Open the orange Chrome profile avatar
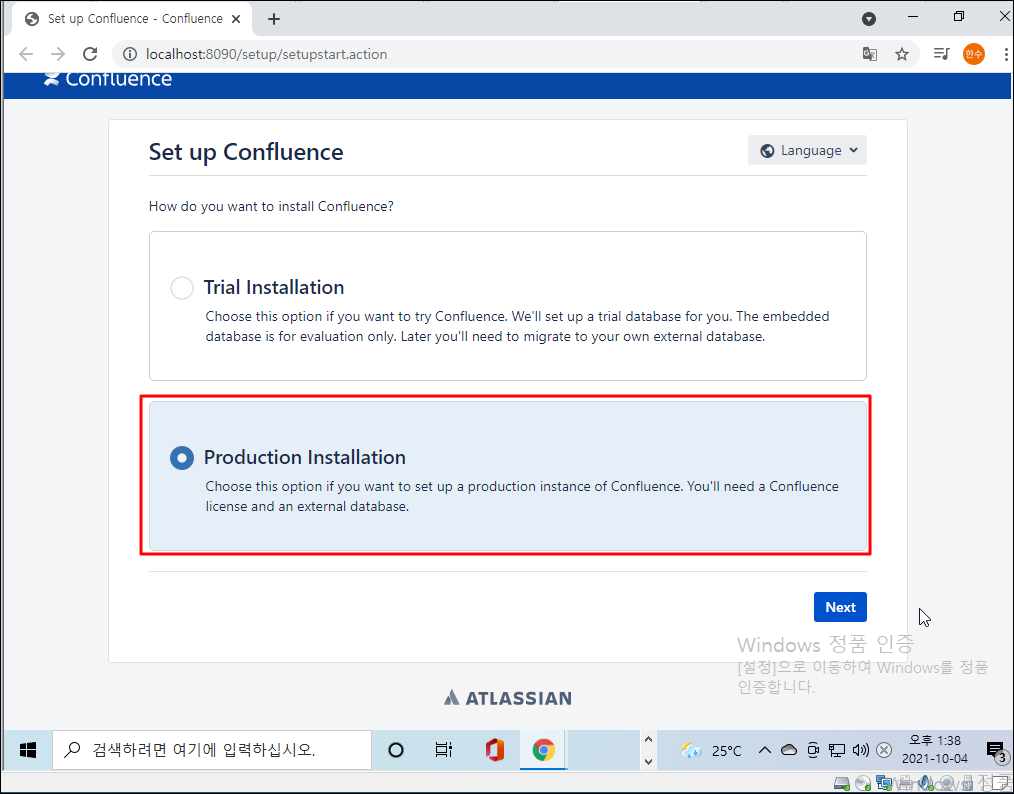The width and height of the screenshot is (1014, 794). pyautogui.click(x=974, y=54)
